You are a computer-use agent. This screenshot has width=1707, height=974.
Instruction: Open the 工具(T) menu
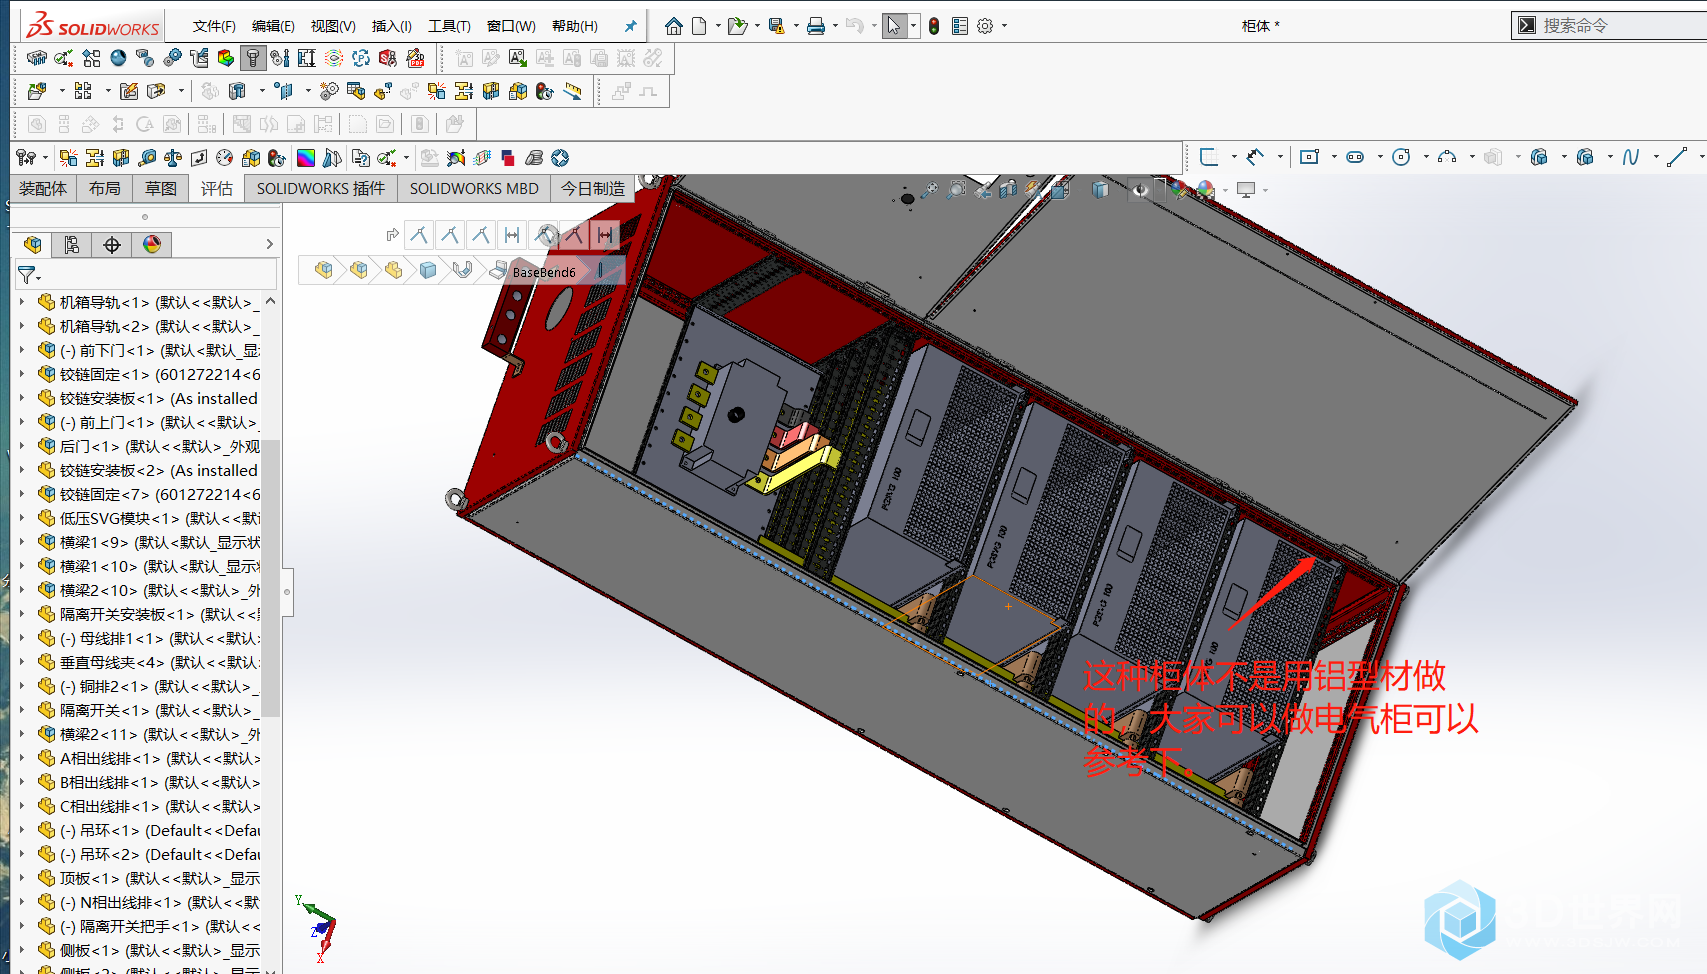click(449, 26)
